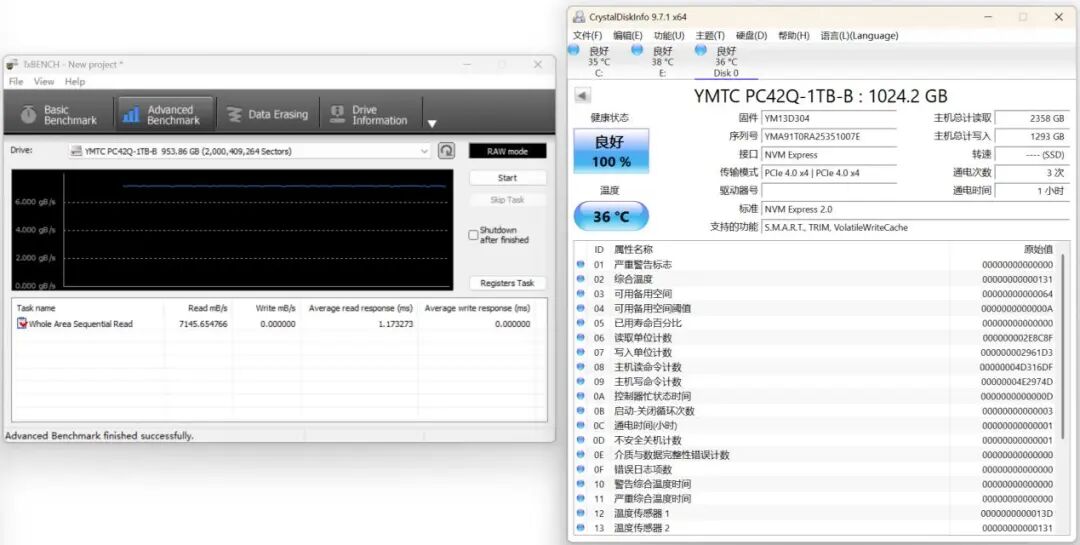
Task: Click the previous disk arrow button
Action: pyautogui.click(x=582, y=96)
